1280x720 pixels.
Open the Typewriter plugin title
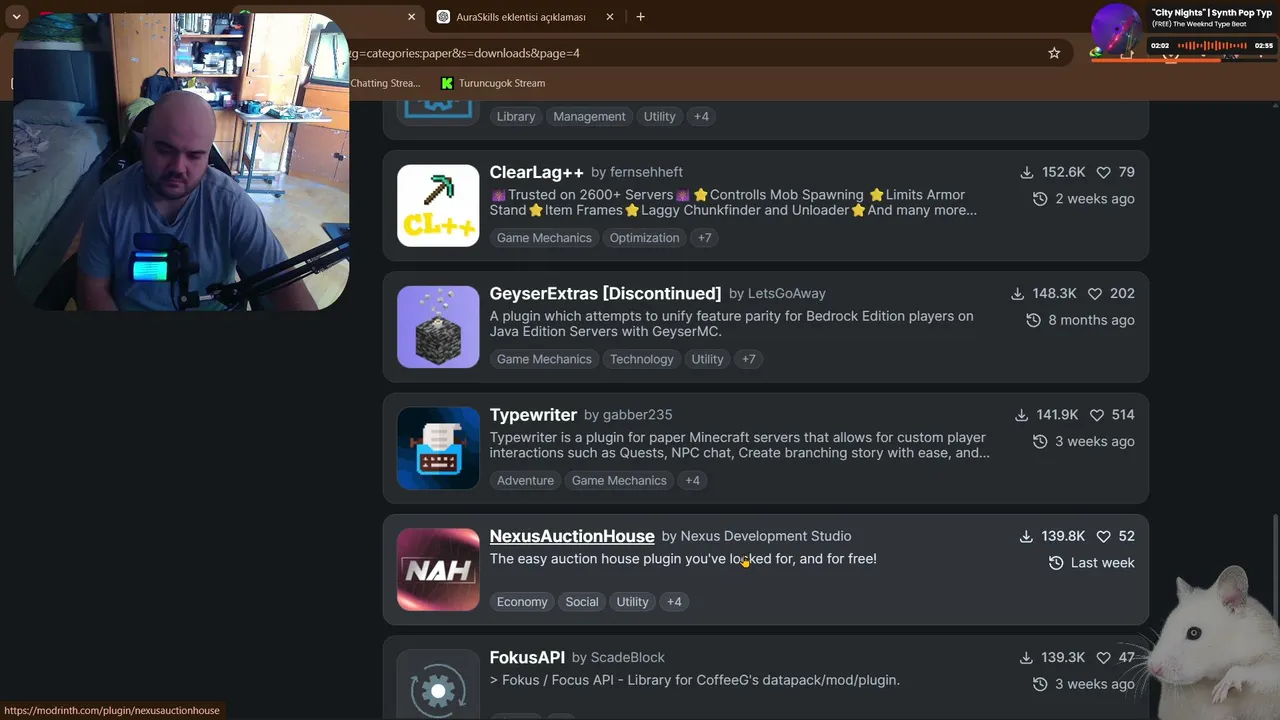[x=533, y=415]
